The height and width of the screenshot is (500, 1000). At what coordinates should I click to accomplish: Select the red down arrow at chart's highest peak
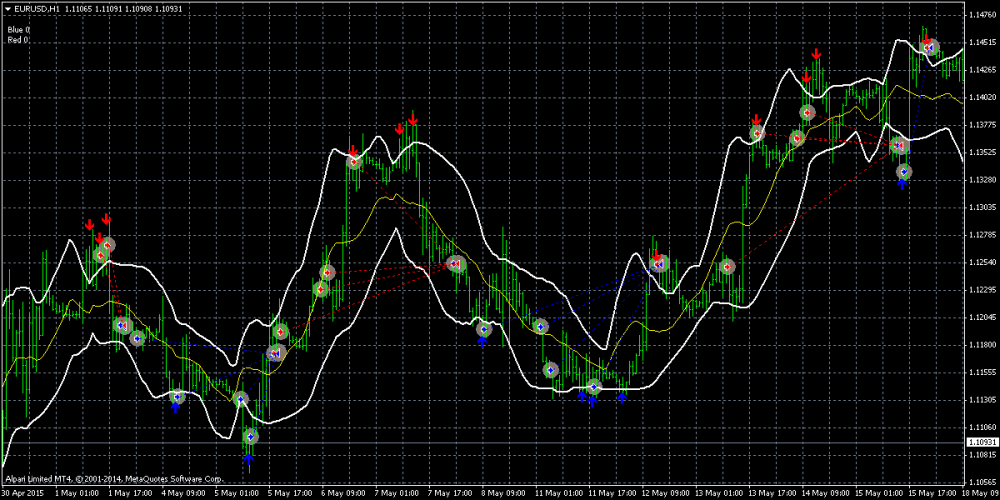tap(926, 40)
